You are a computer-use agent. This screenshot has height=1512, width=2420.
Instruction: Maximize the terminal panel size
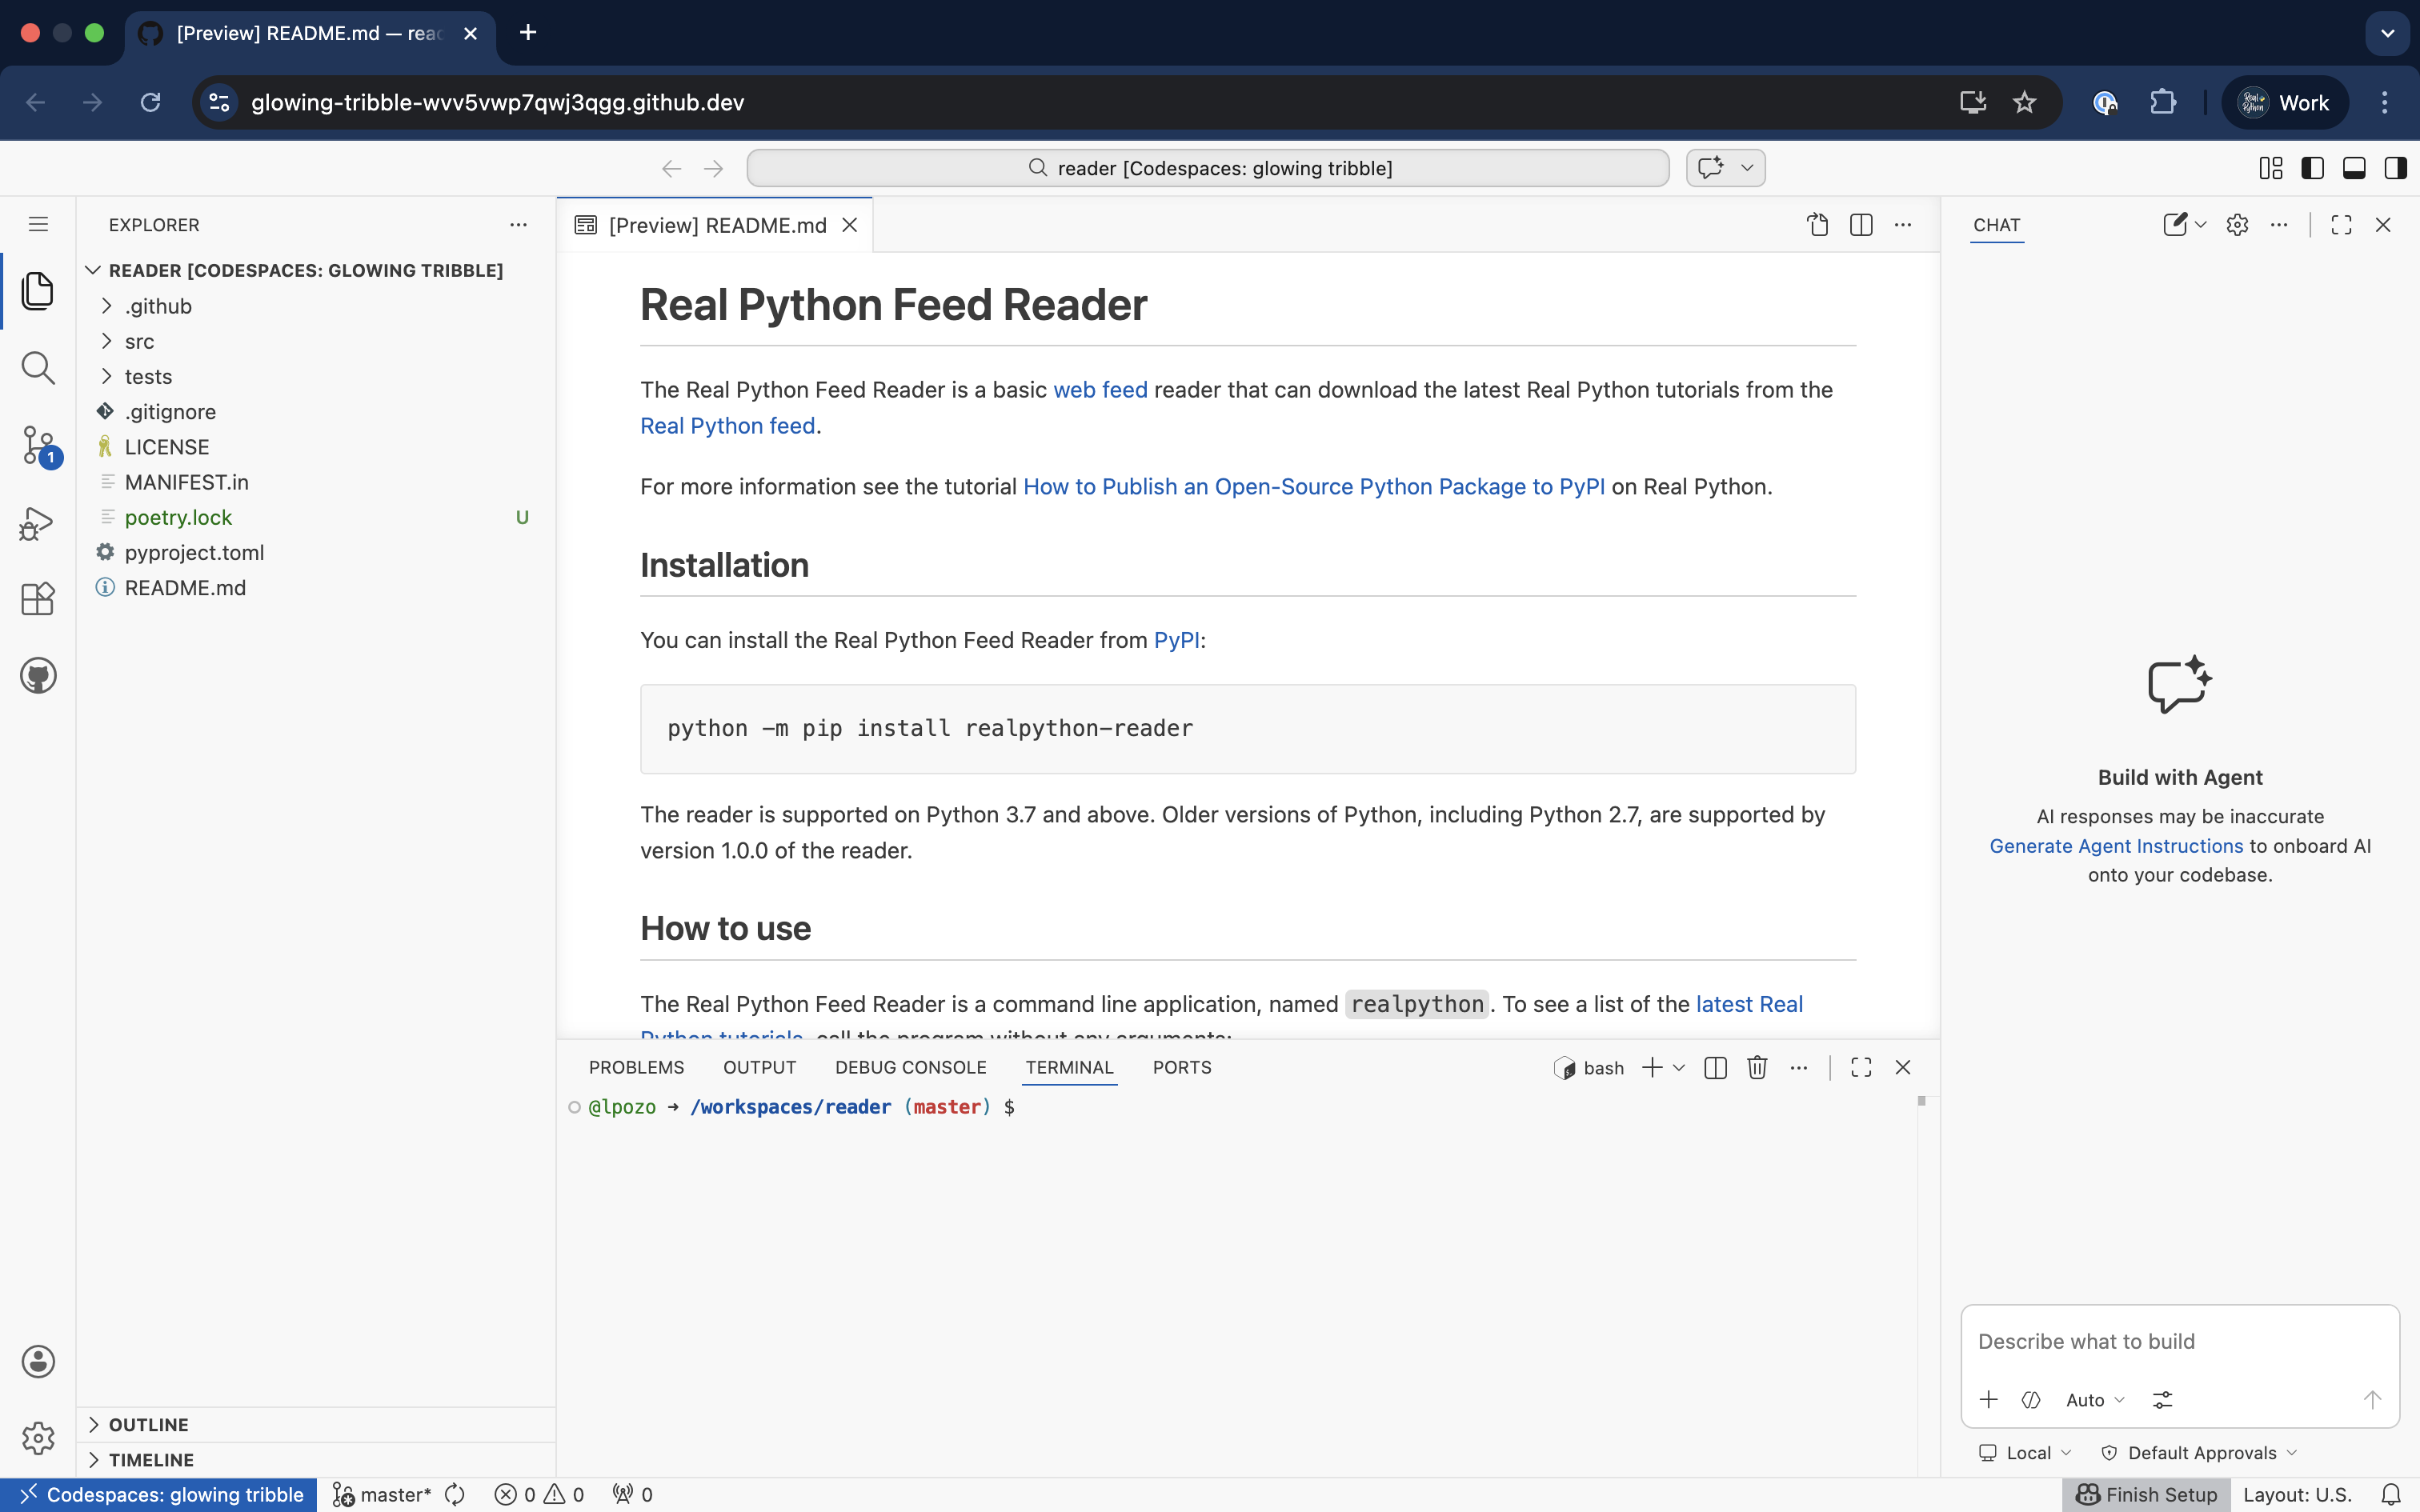click(1861, 1068)
